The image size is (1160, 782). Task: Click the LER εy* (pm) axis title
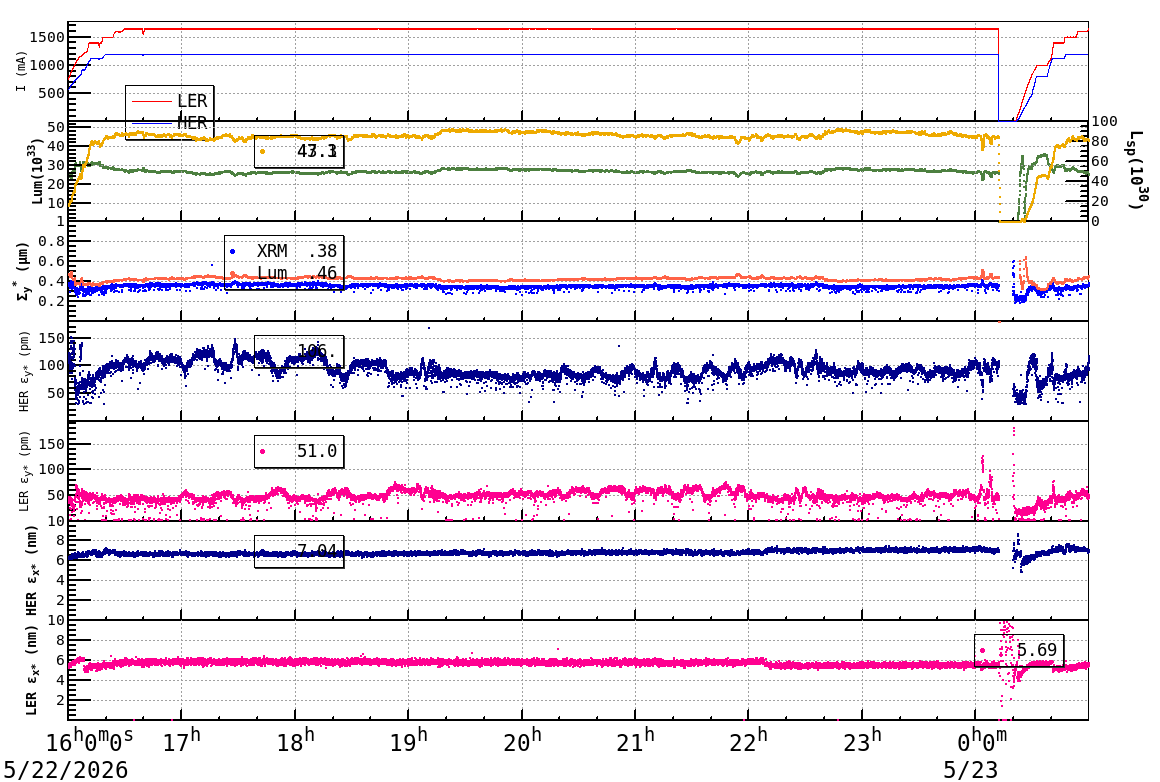tap(24, 471)
